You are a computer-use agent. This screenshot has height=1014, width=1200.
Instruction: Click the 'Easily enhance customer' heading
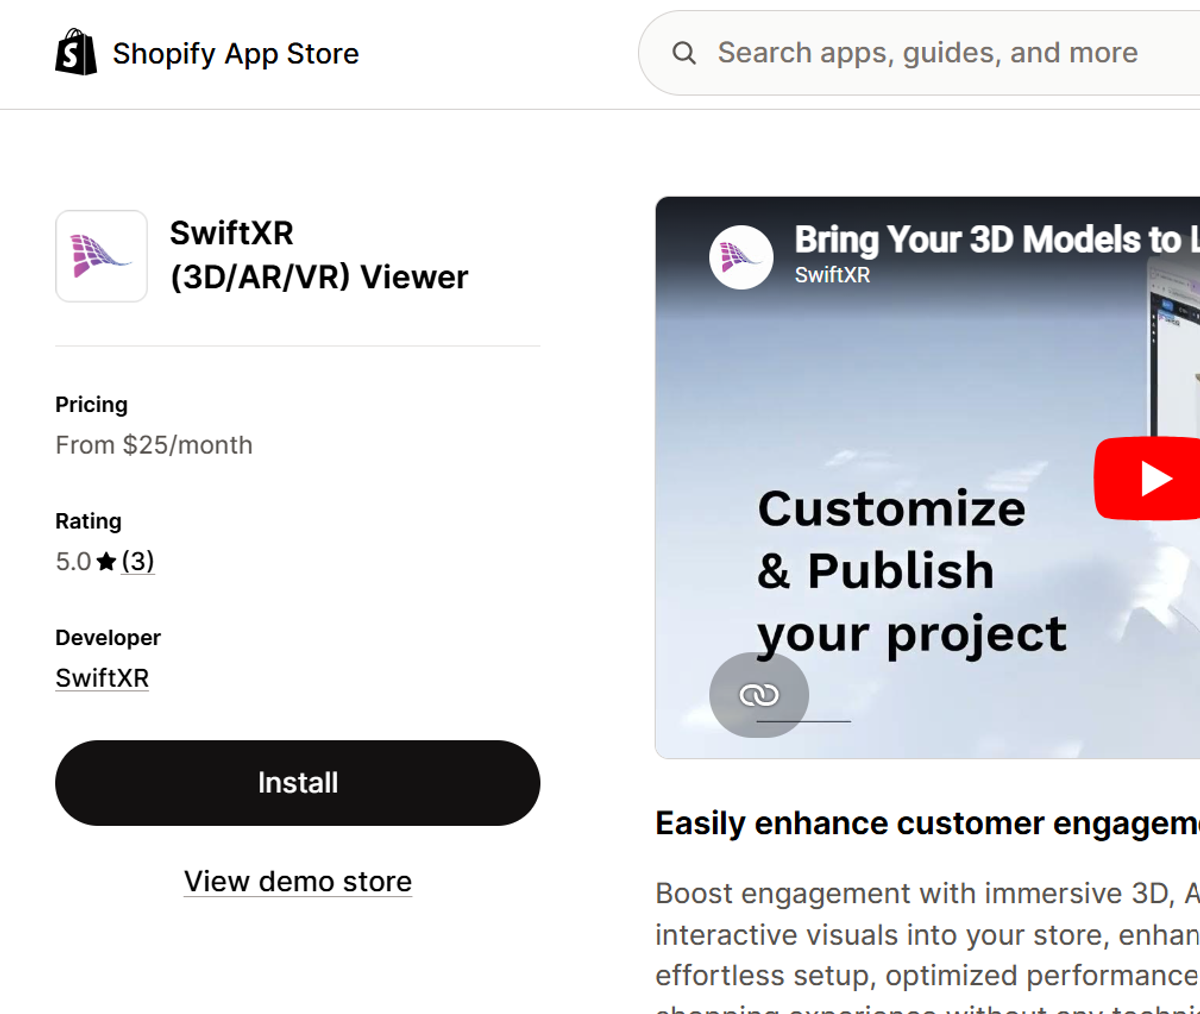pyautogui.click(x=927, y=823)
